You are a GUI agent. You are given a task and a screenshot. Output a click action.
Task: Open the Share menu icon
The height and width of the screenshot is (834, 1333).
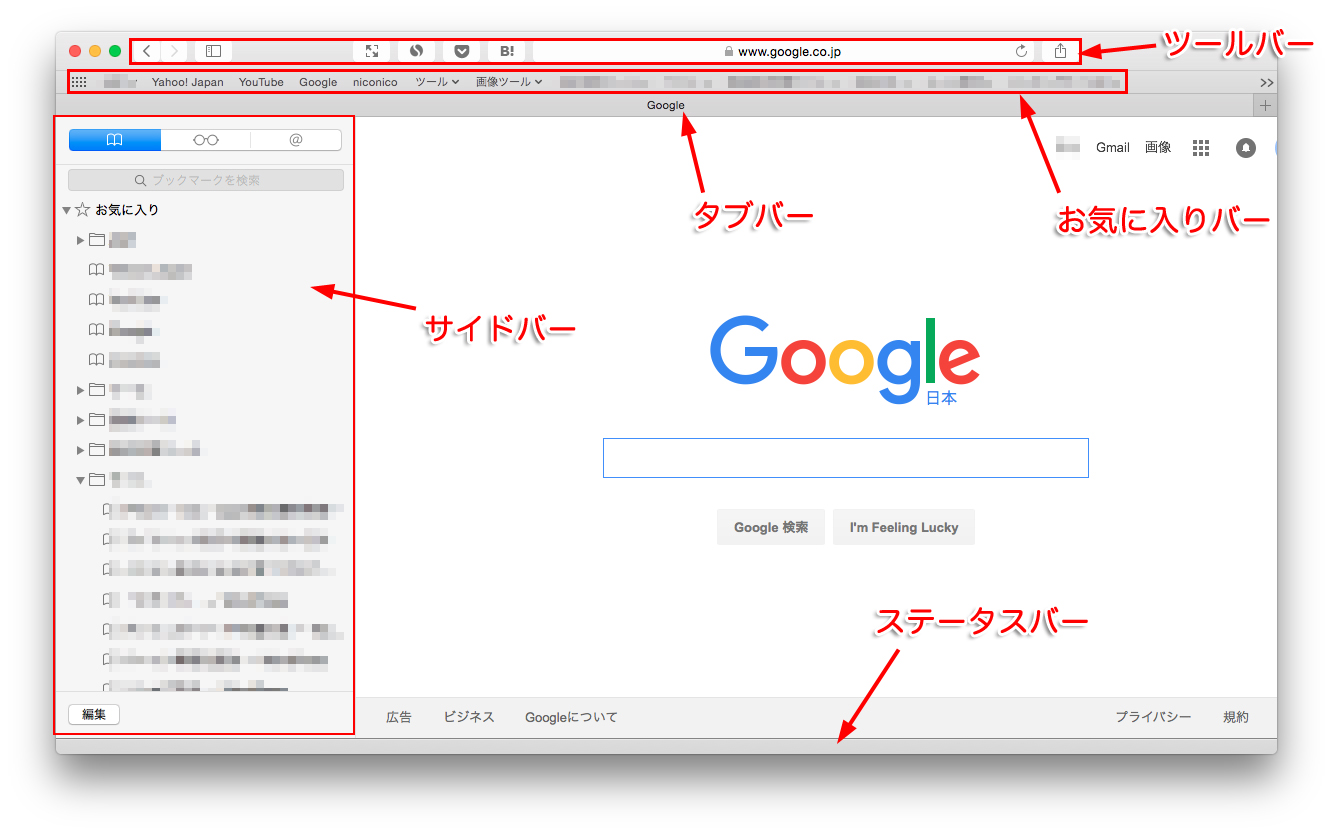point(1060,51)
